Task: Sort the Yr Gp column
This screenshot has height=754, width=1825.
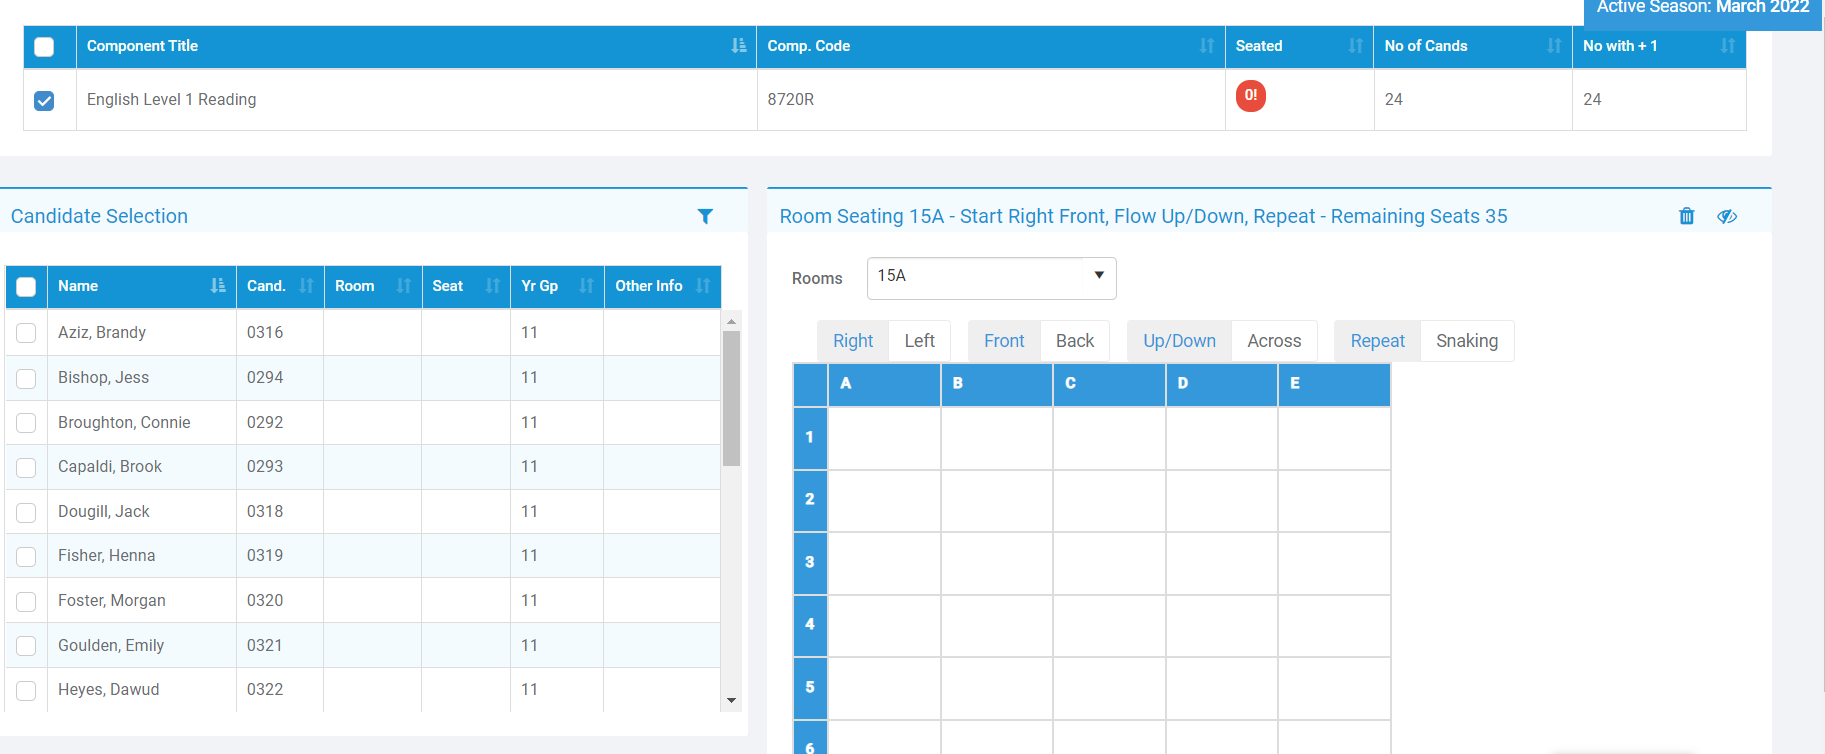Action: click(586, 286)
